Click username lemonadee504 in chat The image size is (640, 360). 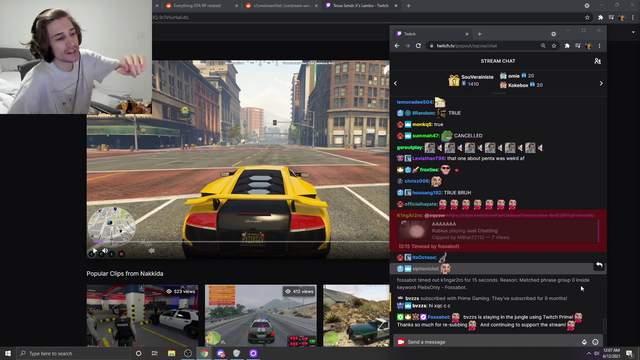coord(415,102)
